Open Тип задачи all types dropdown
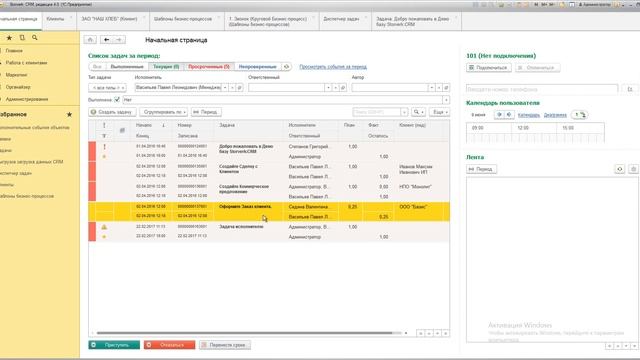Image resolution: width=640 pixels, height=360 pixels. coord(107,88)
